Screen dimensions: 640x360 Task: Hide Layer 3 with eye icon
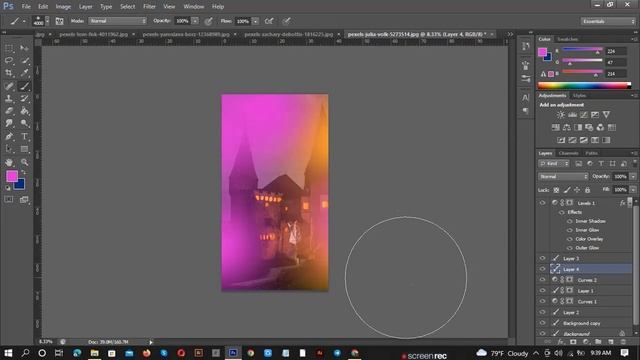(x=542, y=258)
